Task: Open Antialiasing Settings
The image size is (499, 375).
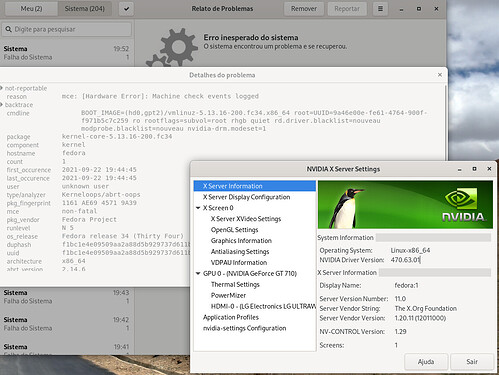Action: pyautogui.click(x=240, y=252)
